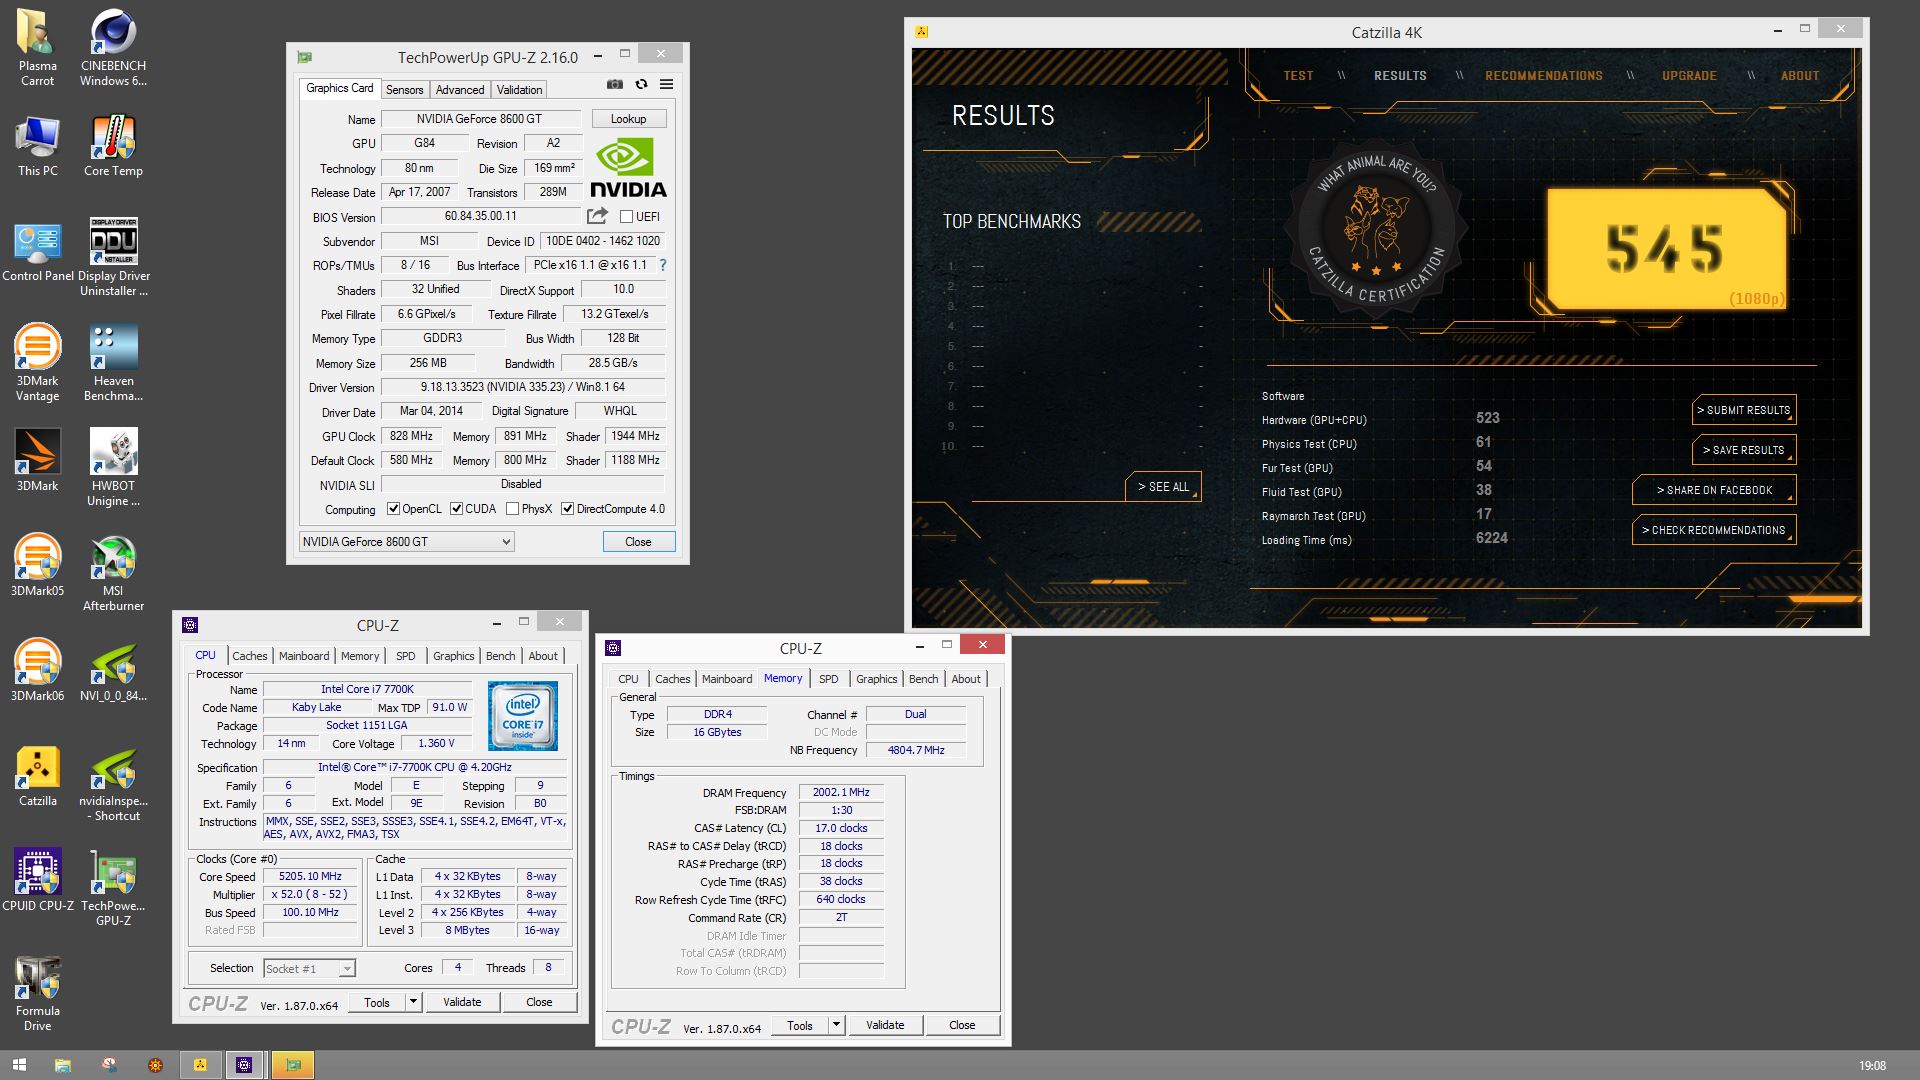Click CHECK RECOMMENDATIONS button

tap(1713, 530)
